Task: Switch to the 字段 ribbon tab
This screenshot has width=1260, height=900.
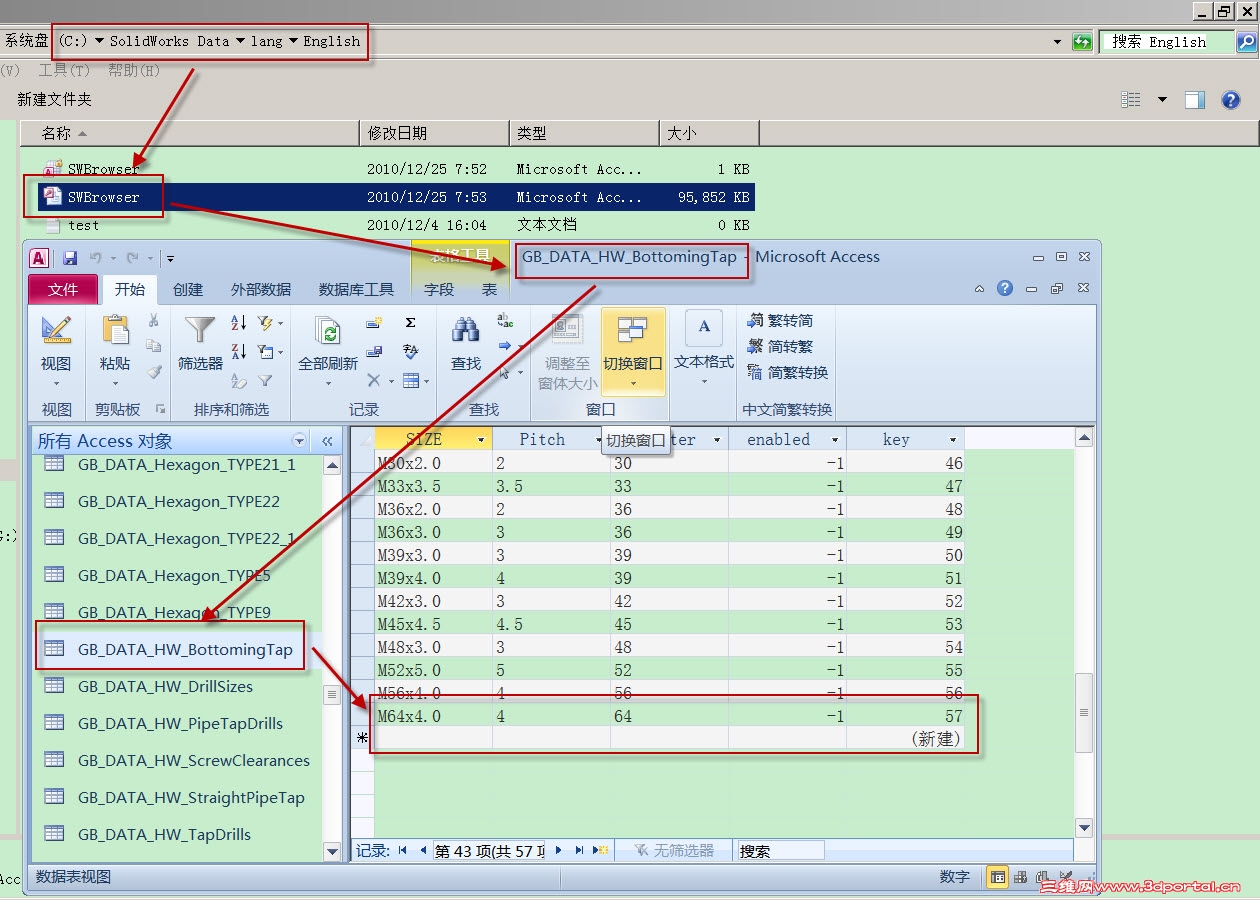Action: [439, 289]
